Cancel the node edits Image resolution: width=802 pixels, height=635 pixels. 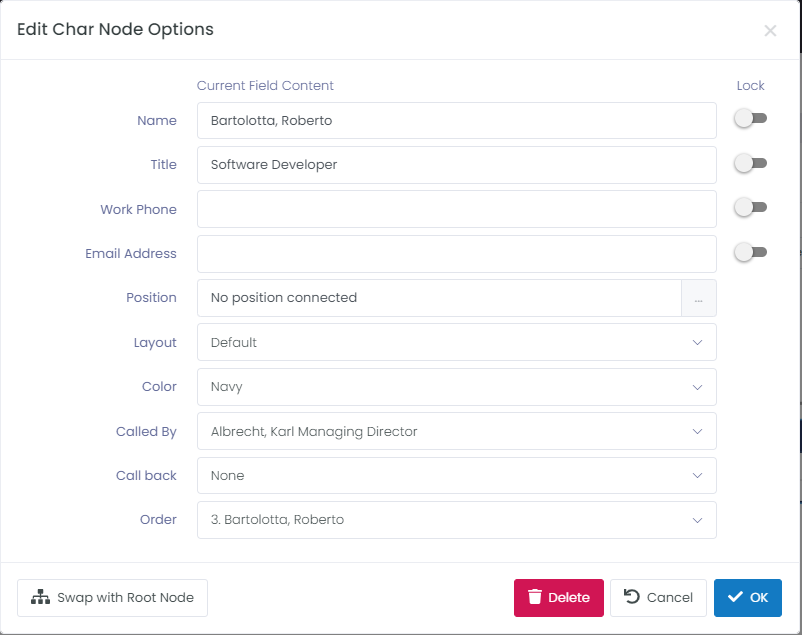point(658,598)
